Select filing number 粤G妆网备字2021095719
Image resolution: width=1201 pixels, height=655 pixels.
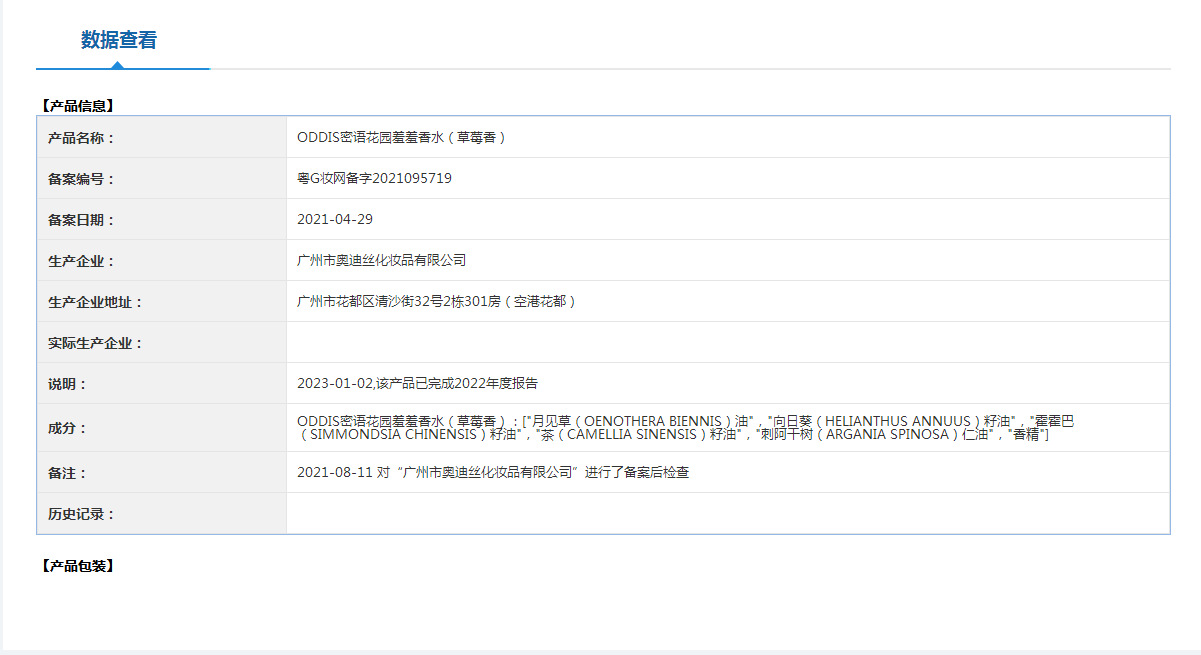374,179
